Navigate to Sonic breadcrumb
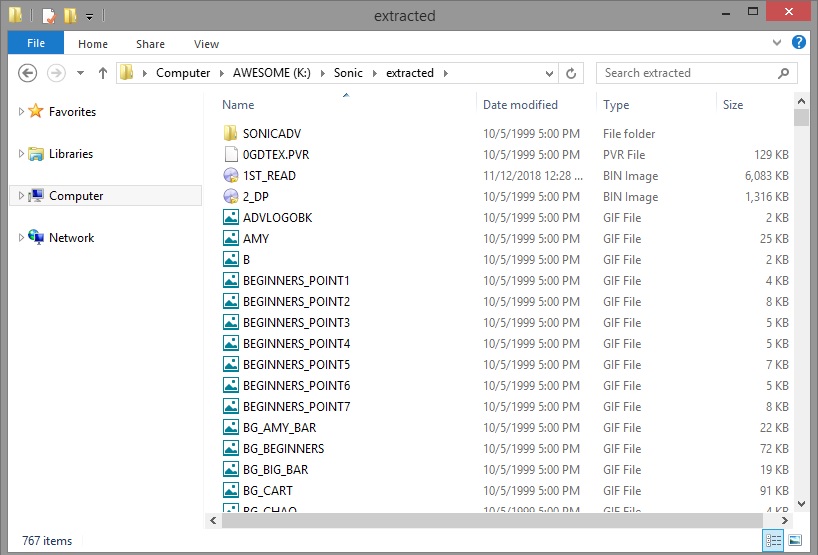 coord(348,73)
